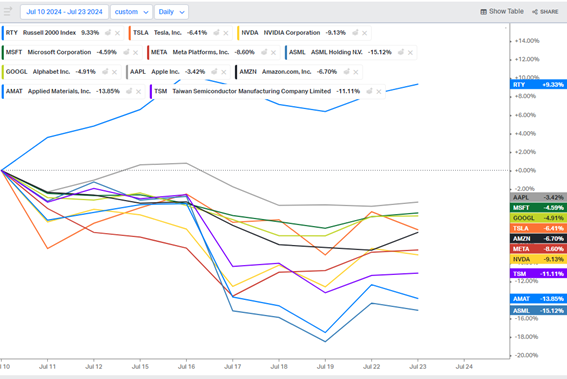Open the NVDA NVIDIA series style icon
Screen dimensions: 567x379
[355, 33]
